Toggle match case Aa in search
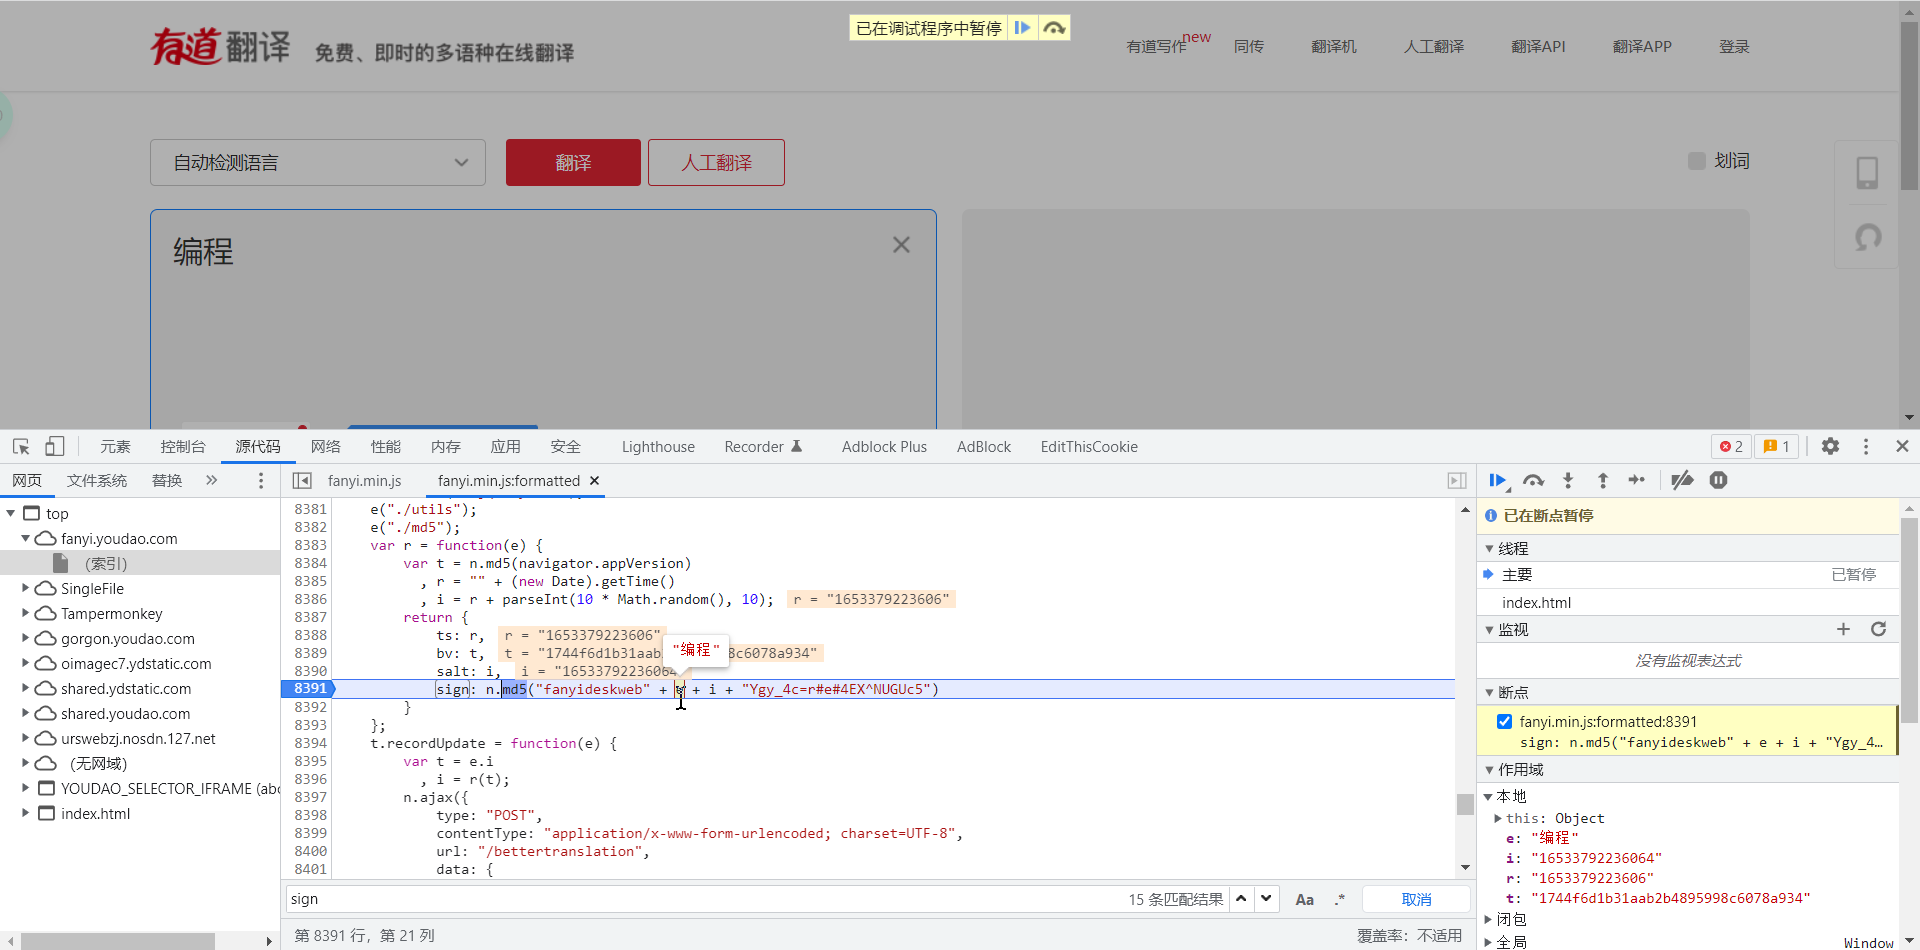The image size is (1920, 950). coord(1305,899)
